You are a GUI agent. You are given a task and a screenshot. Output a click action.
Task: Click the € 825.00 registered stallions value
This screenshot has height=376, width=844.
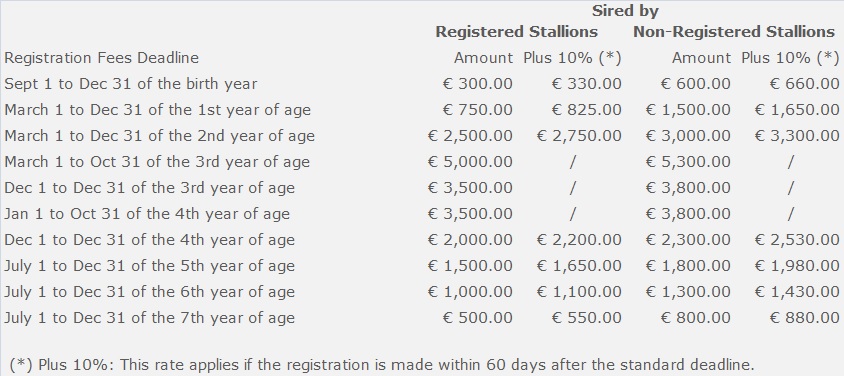pos(586,110)
